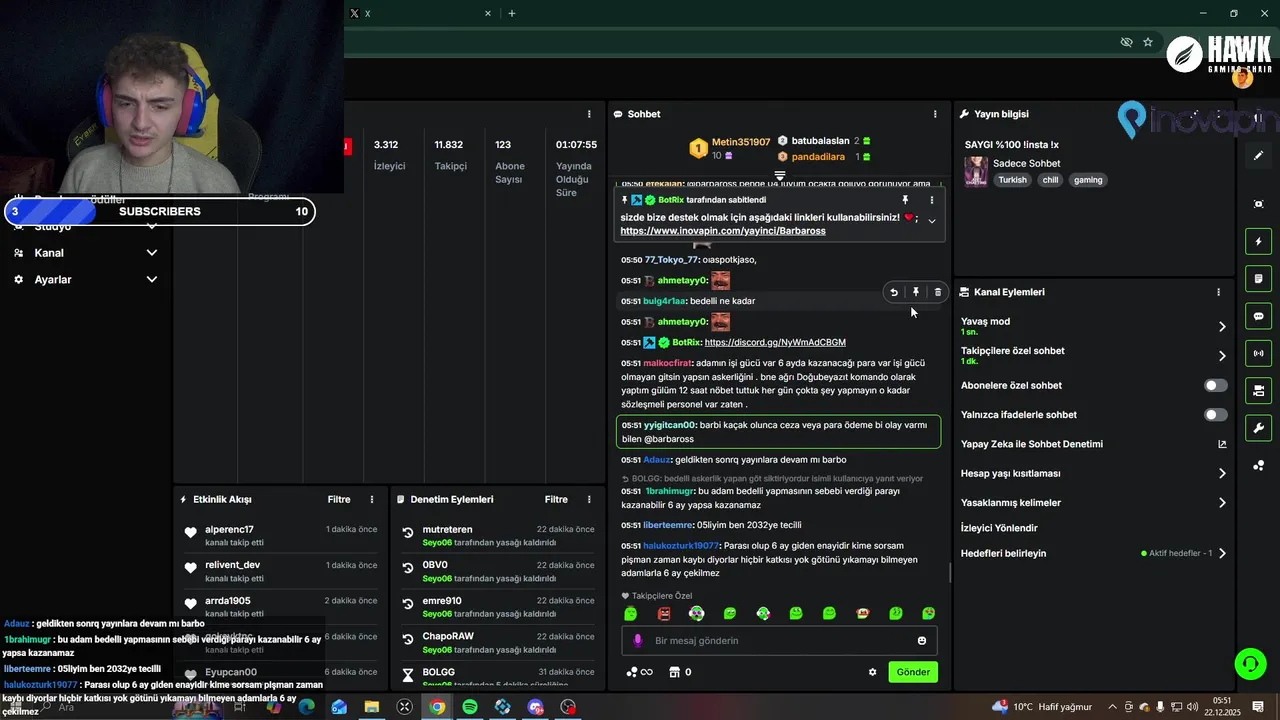Open File Explorer from the taskbar

coord(372,707)
